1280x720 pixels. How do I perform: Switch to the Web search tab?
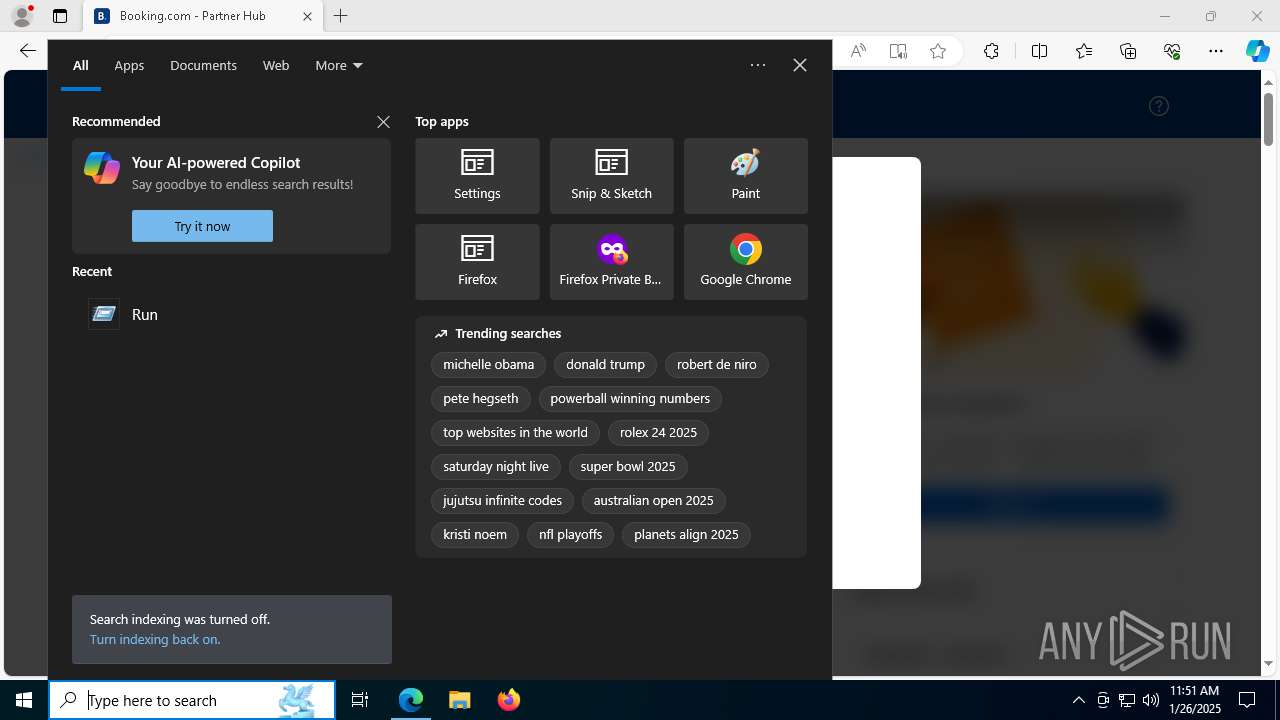pyautogui.click(x=276, y=65)
